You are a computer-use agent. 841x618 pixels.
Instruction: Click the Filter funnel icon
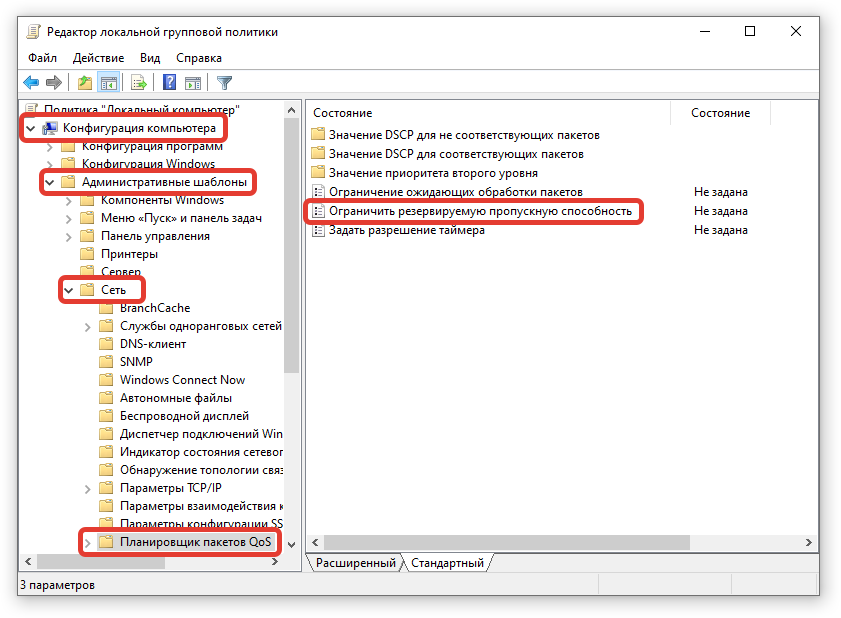coord(225,83)
